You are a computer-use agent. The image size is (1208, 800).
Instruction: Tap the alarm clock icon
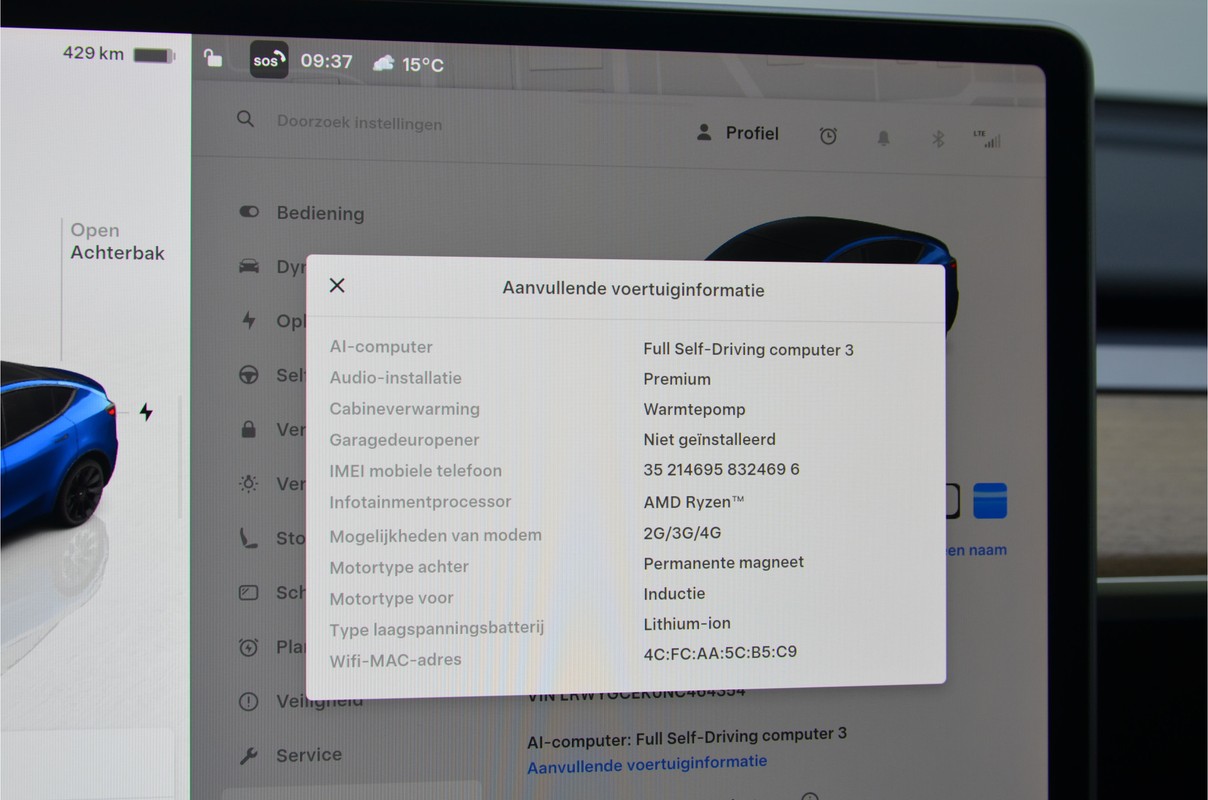828,137
